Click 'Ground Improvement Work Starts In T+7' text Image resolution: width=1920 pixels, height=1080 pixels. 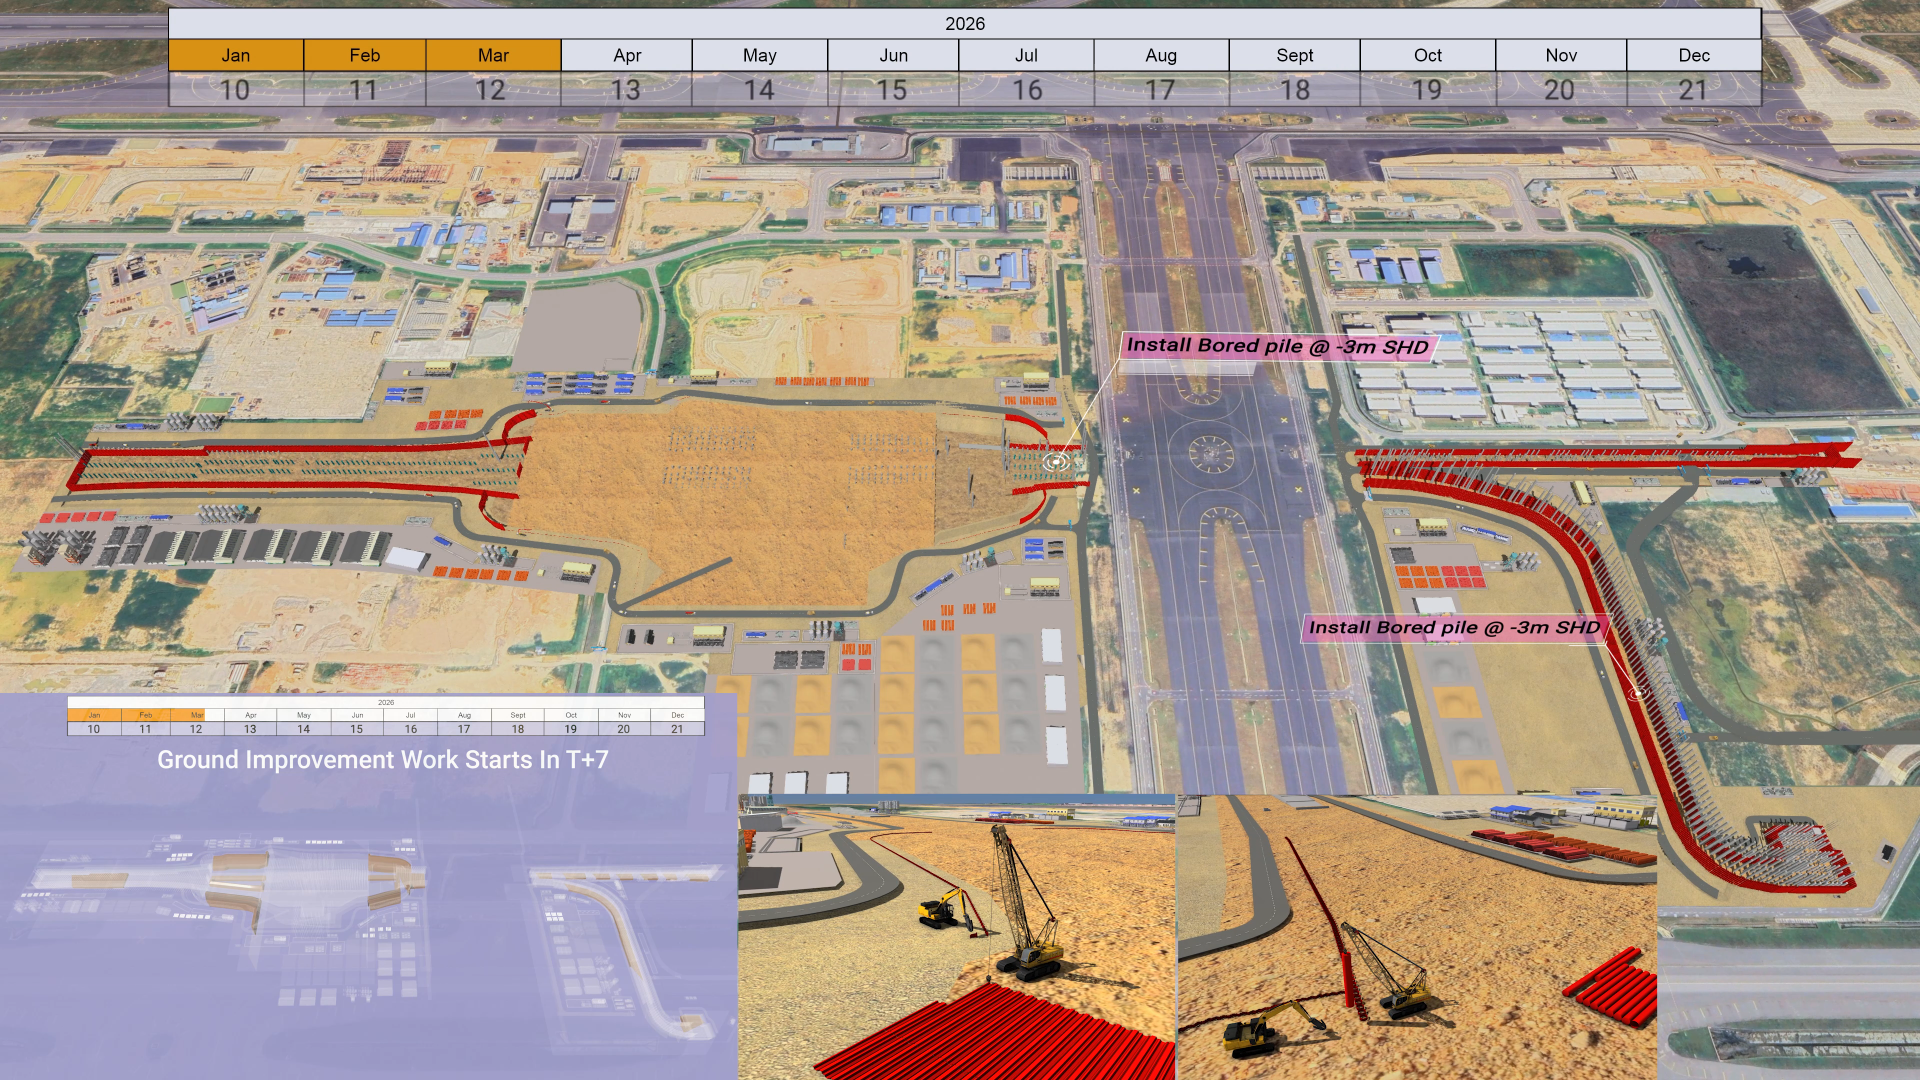point(382,760)
